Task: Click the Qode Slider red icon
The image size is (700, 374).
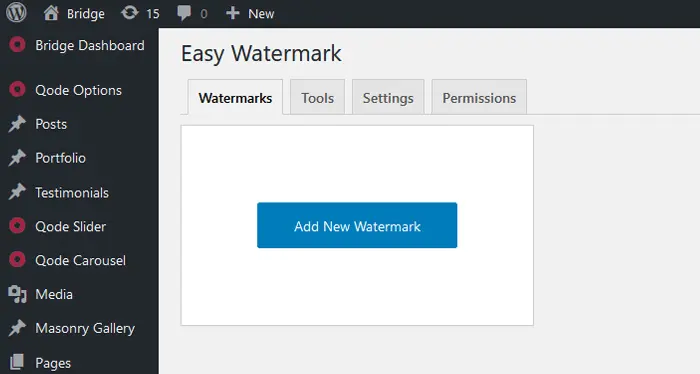Action: click(x=17, y=226)
